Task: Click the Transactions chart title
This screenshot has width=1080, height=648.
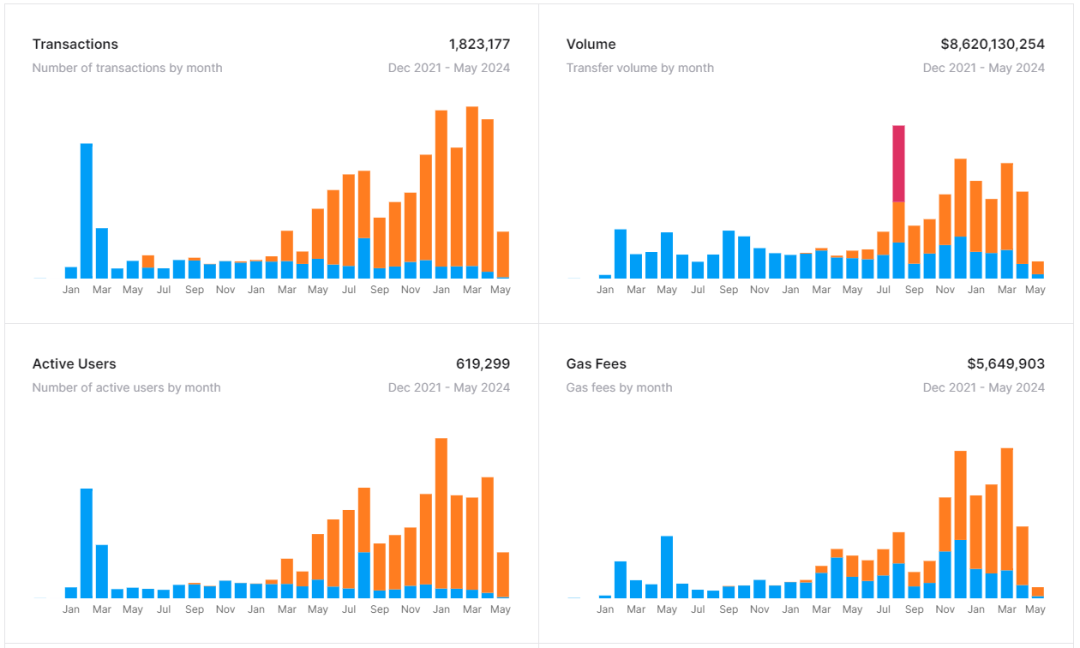Action: 75,44
